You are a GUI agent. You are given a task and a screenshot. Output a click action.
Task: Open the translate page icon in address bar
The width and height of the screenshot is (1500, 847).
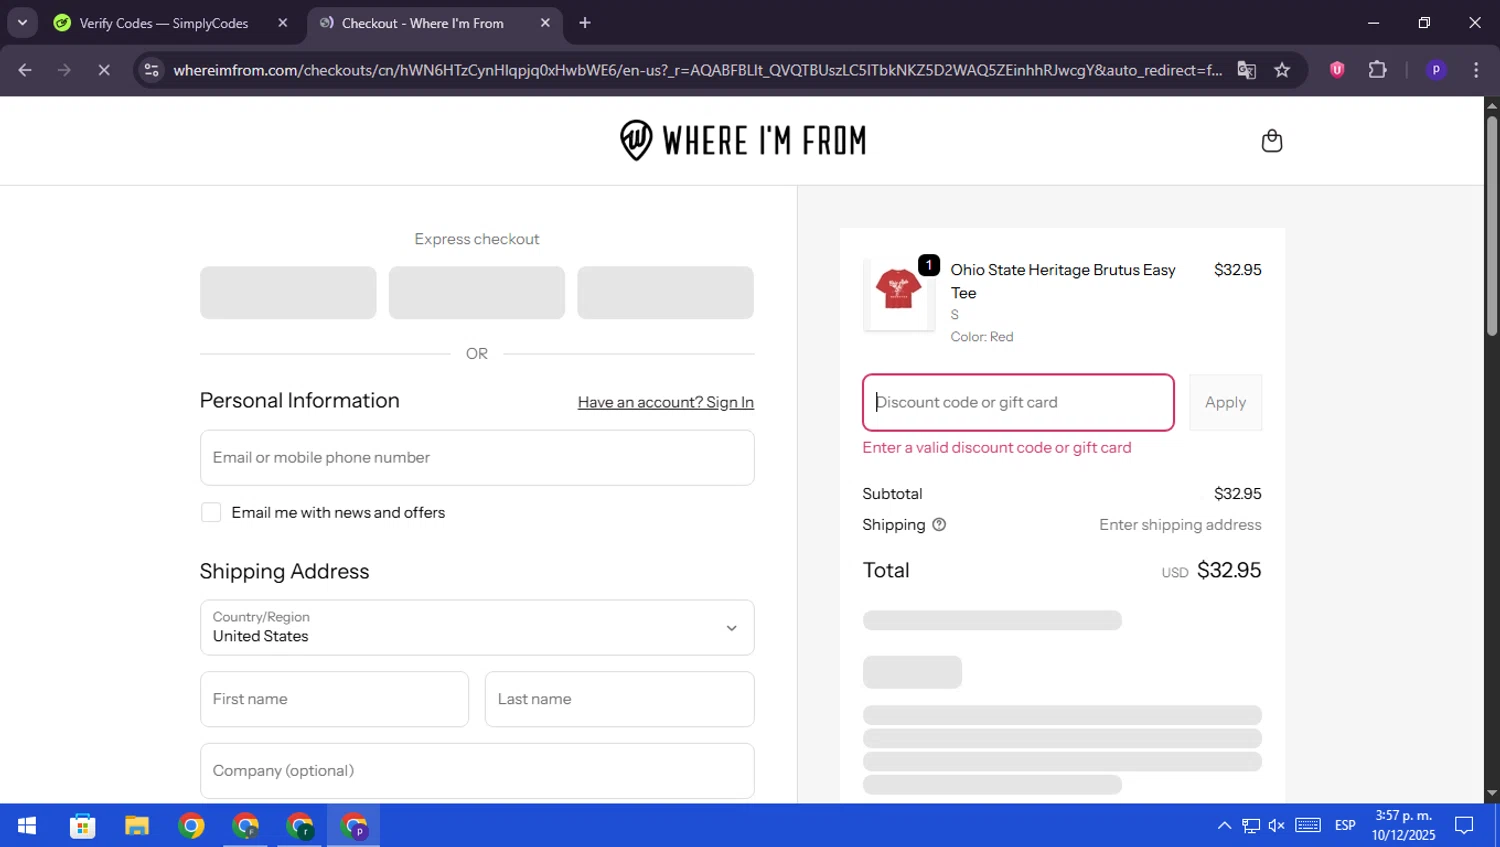[x=1246, y=70]
